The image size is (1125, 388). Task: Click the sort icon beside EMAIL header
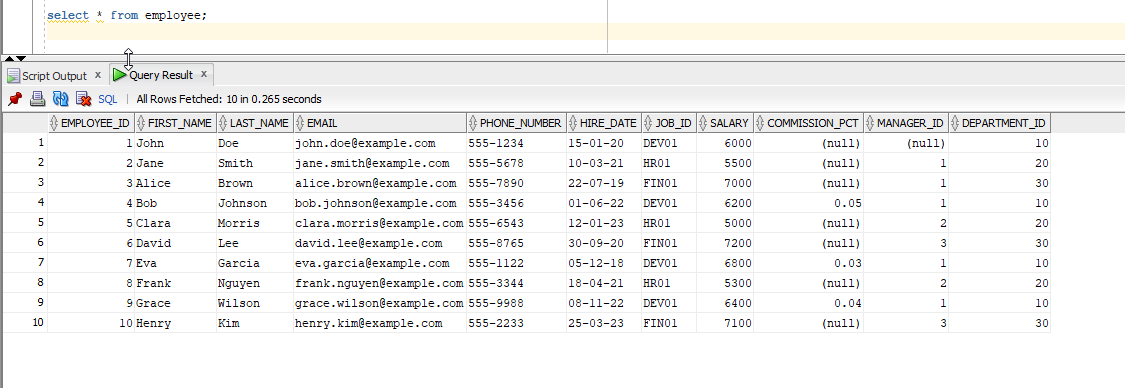pos(301,123)
